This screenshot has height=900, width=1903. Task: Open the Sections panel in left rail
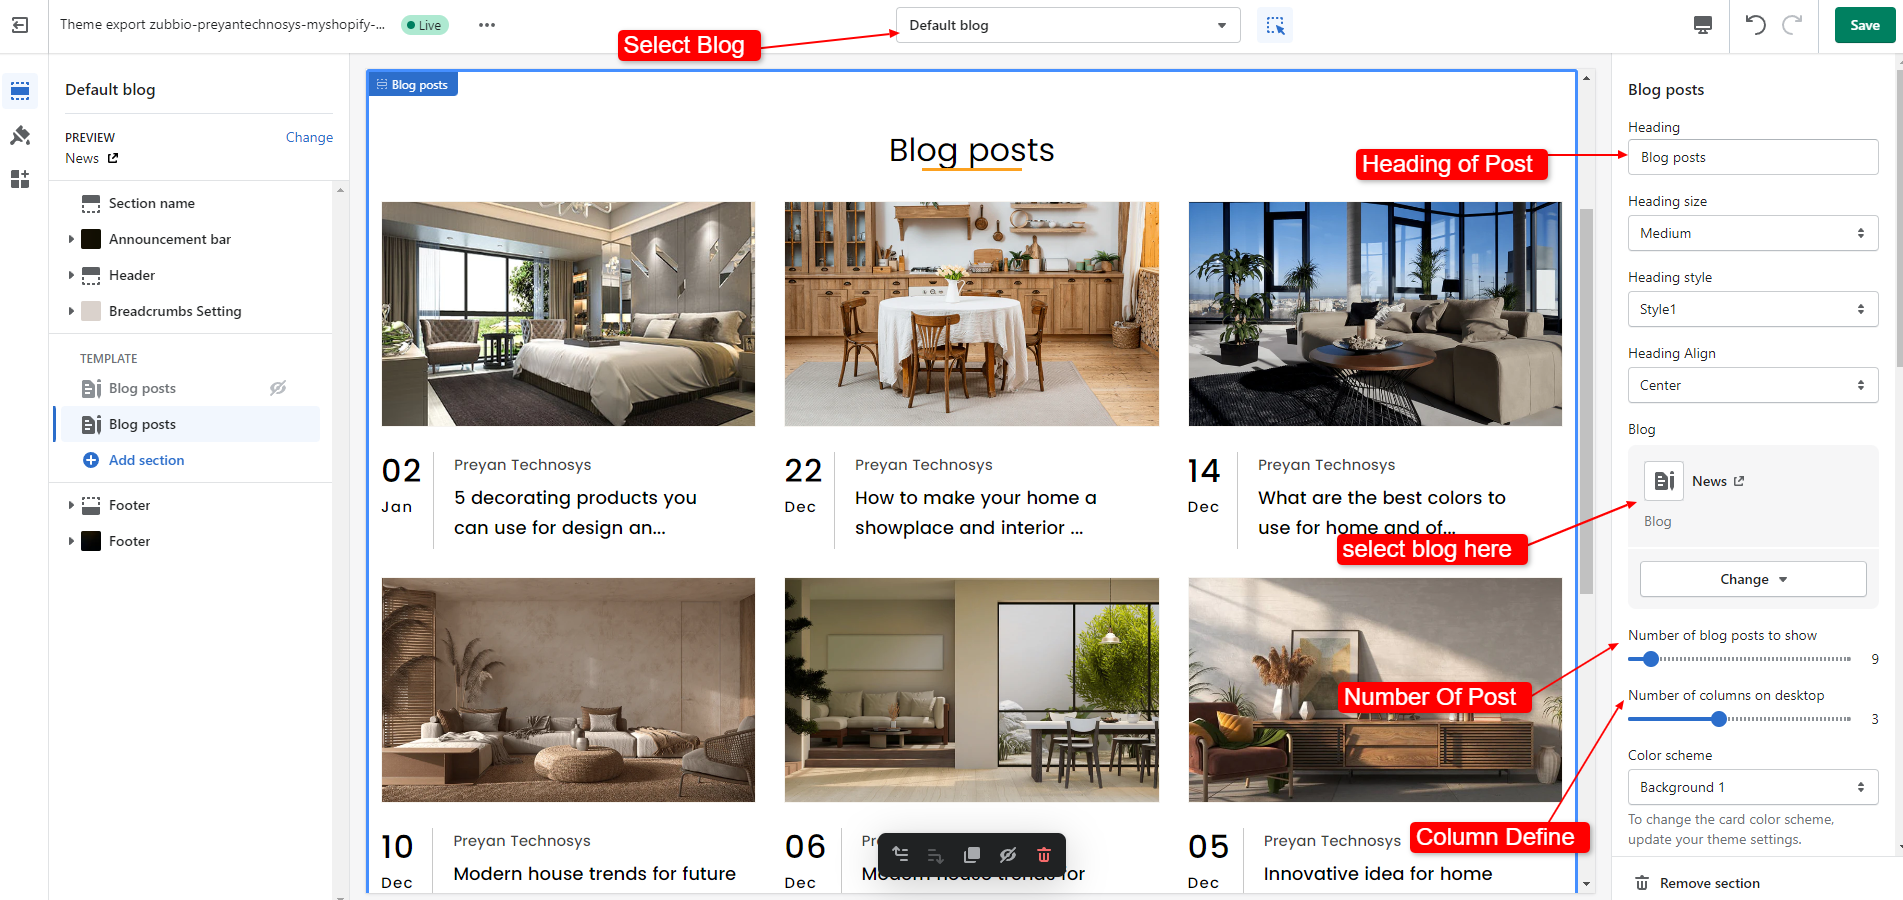pos(20,91)
